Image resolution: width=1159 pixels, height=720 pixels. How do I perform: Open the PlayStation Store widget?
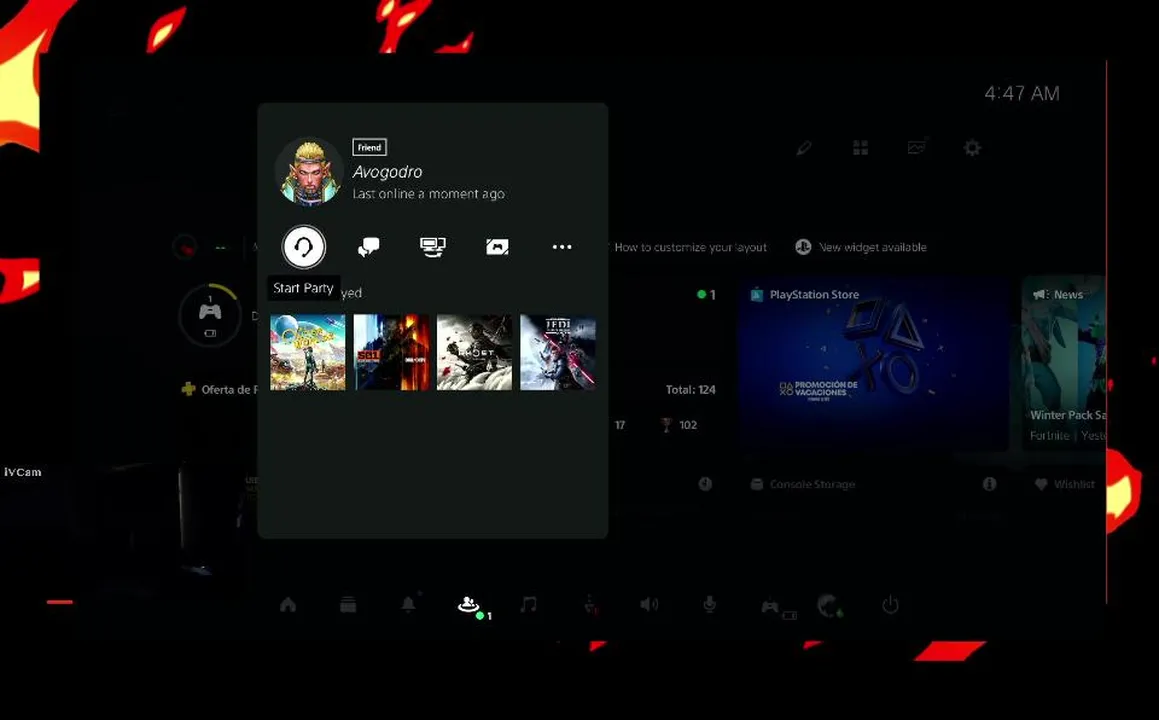(874, 364)
